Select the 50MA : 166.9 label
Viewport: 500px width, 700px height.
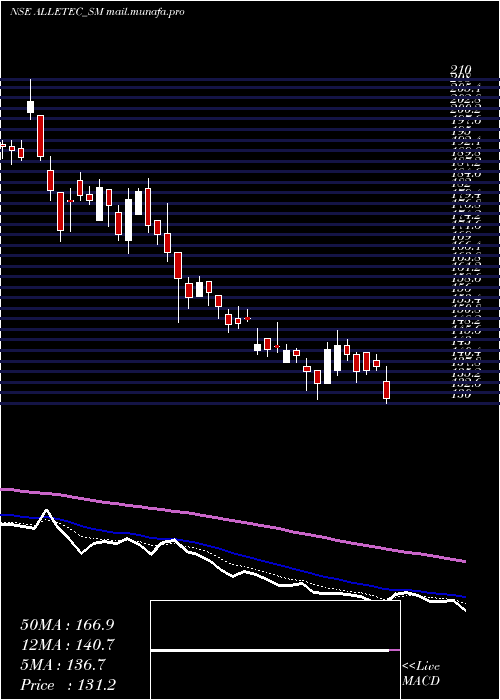click(x=66, y=625)
